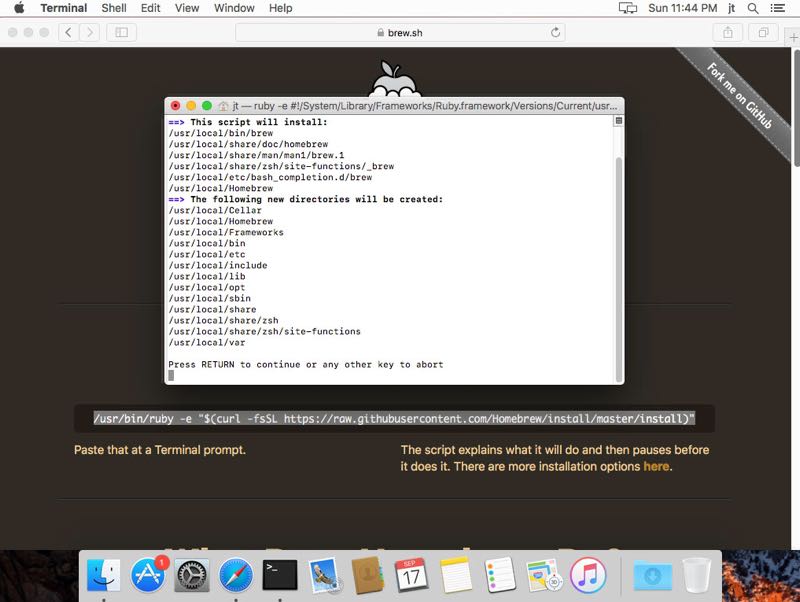Image resolution: width=800 pixels, height=602 pixels.
Task: Click the brew.sh address bar
Action: (x=400, y=33)
